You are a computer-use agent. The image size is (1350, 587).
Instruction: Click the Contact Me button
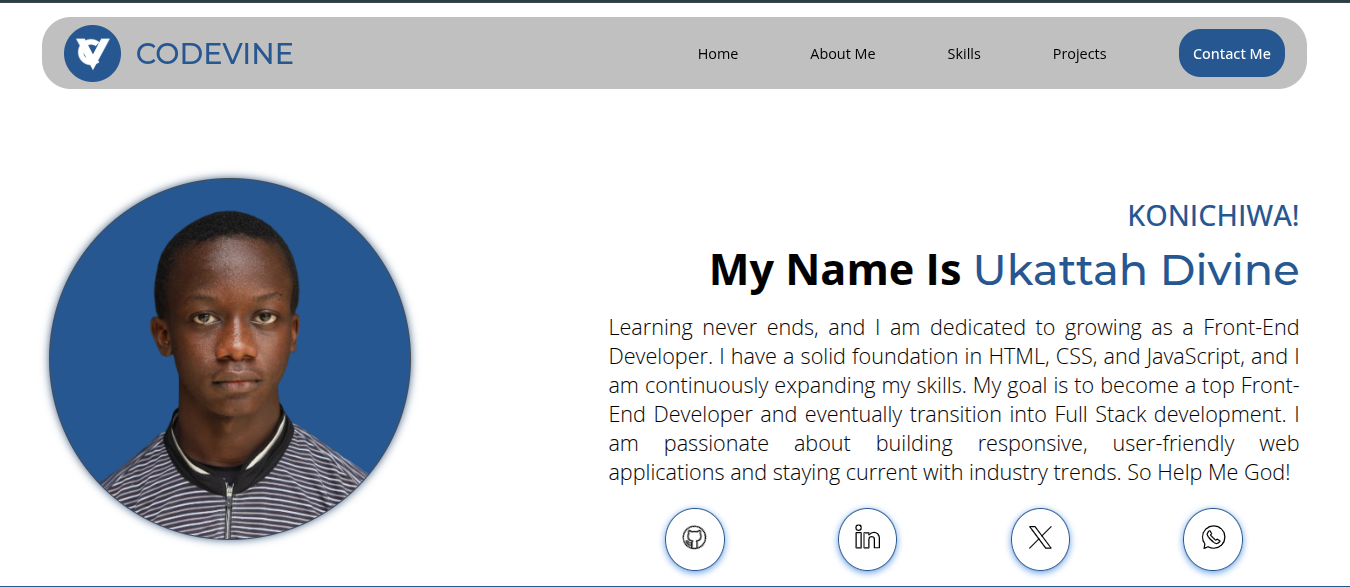pyautogui.click(x=1232, y=53)
